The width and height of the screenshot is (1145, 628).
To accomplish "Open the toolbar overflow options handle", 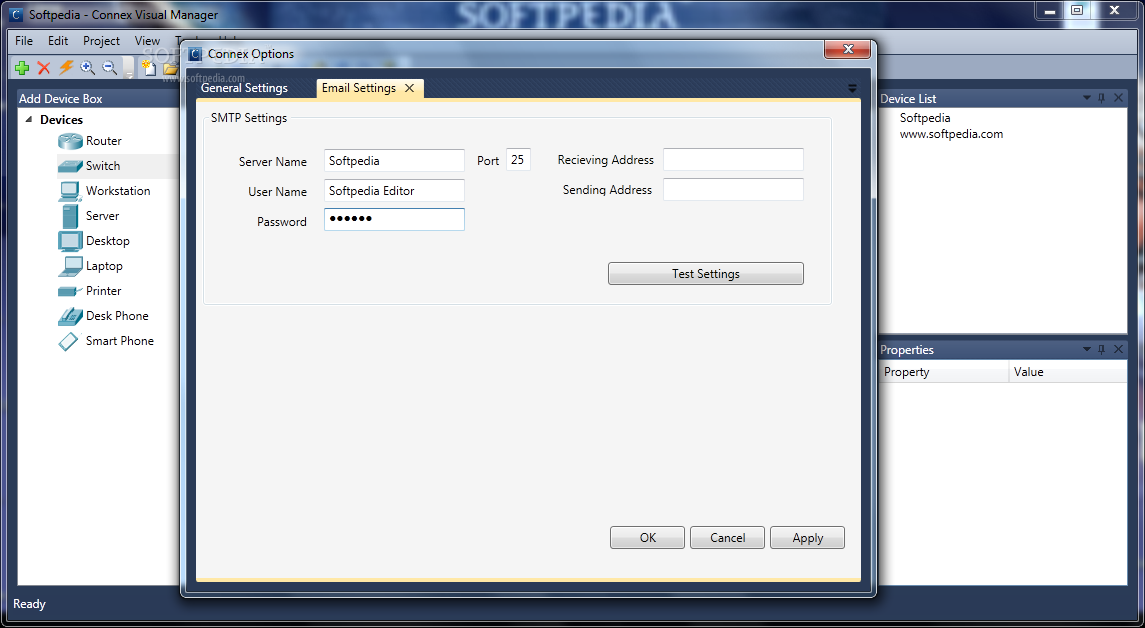I will (x=129, y=68).
